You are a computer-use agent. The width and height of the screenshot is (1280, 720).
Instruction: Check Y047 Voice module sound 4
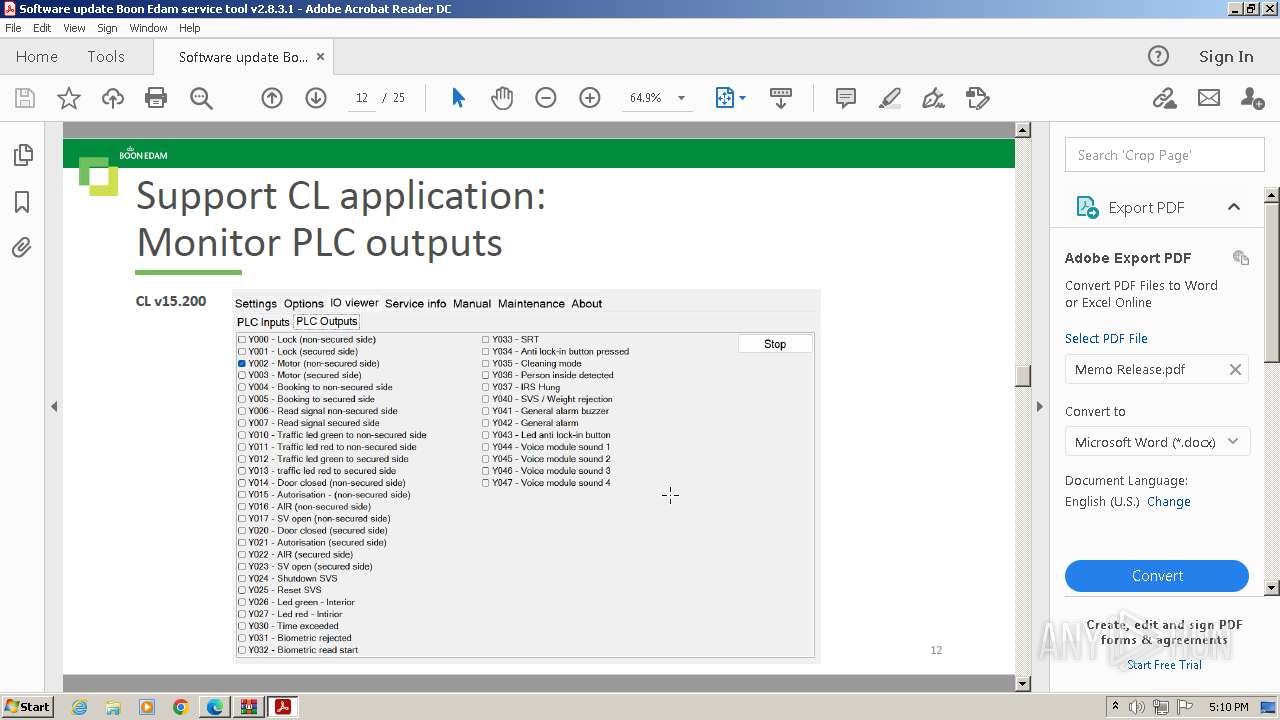pos(486,483)
